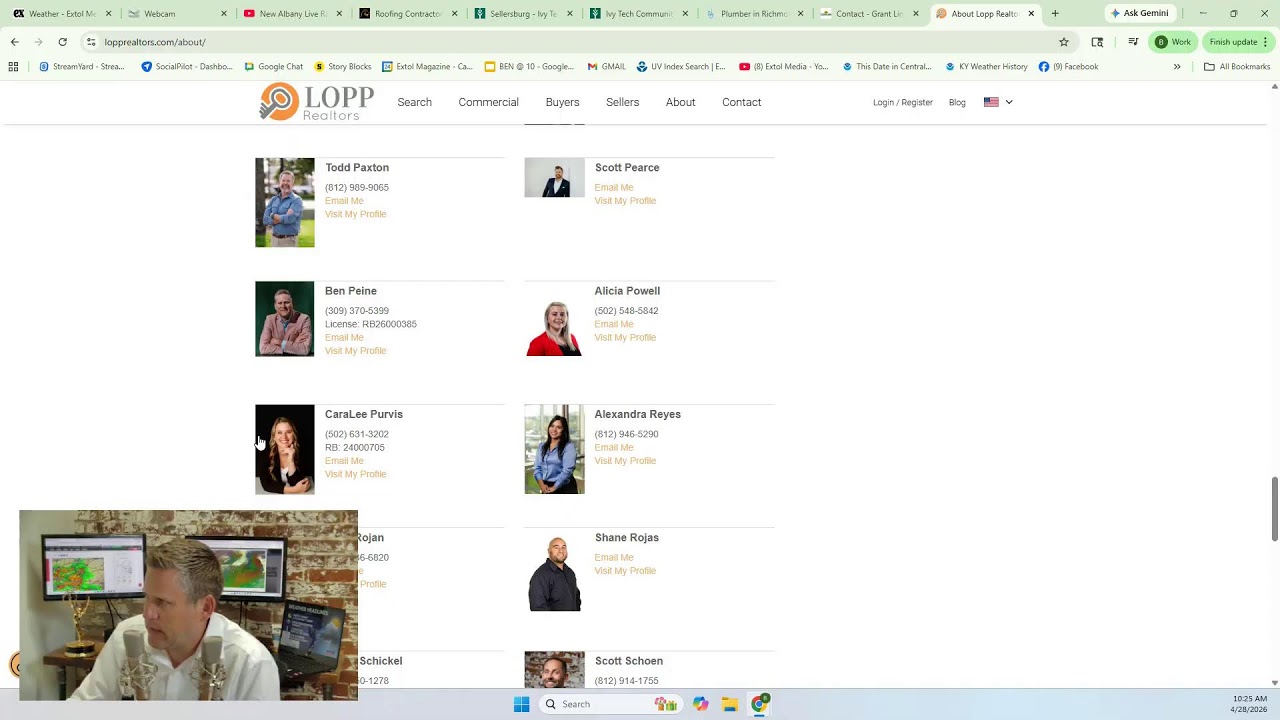The image size is (1280, 720).
Task: Open a new browser tab with plus icon
Action: click(x=1055, y=14)
